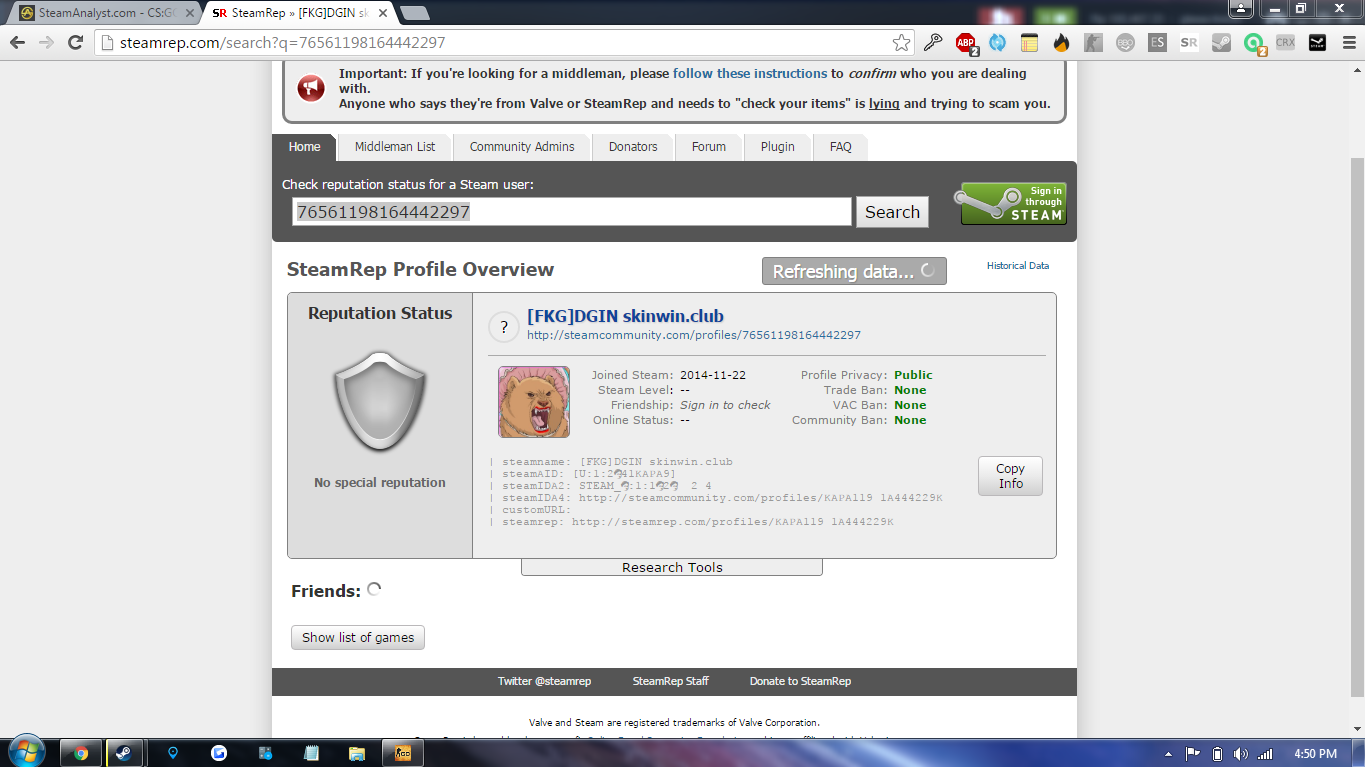Expand the Show list of games section
The image size is (1365, 767).
tap(357, 637)
